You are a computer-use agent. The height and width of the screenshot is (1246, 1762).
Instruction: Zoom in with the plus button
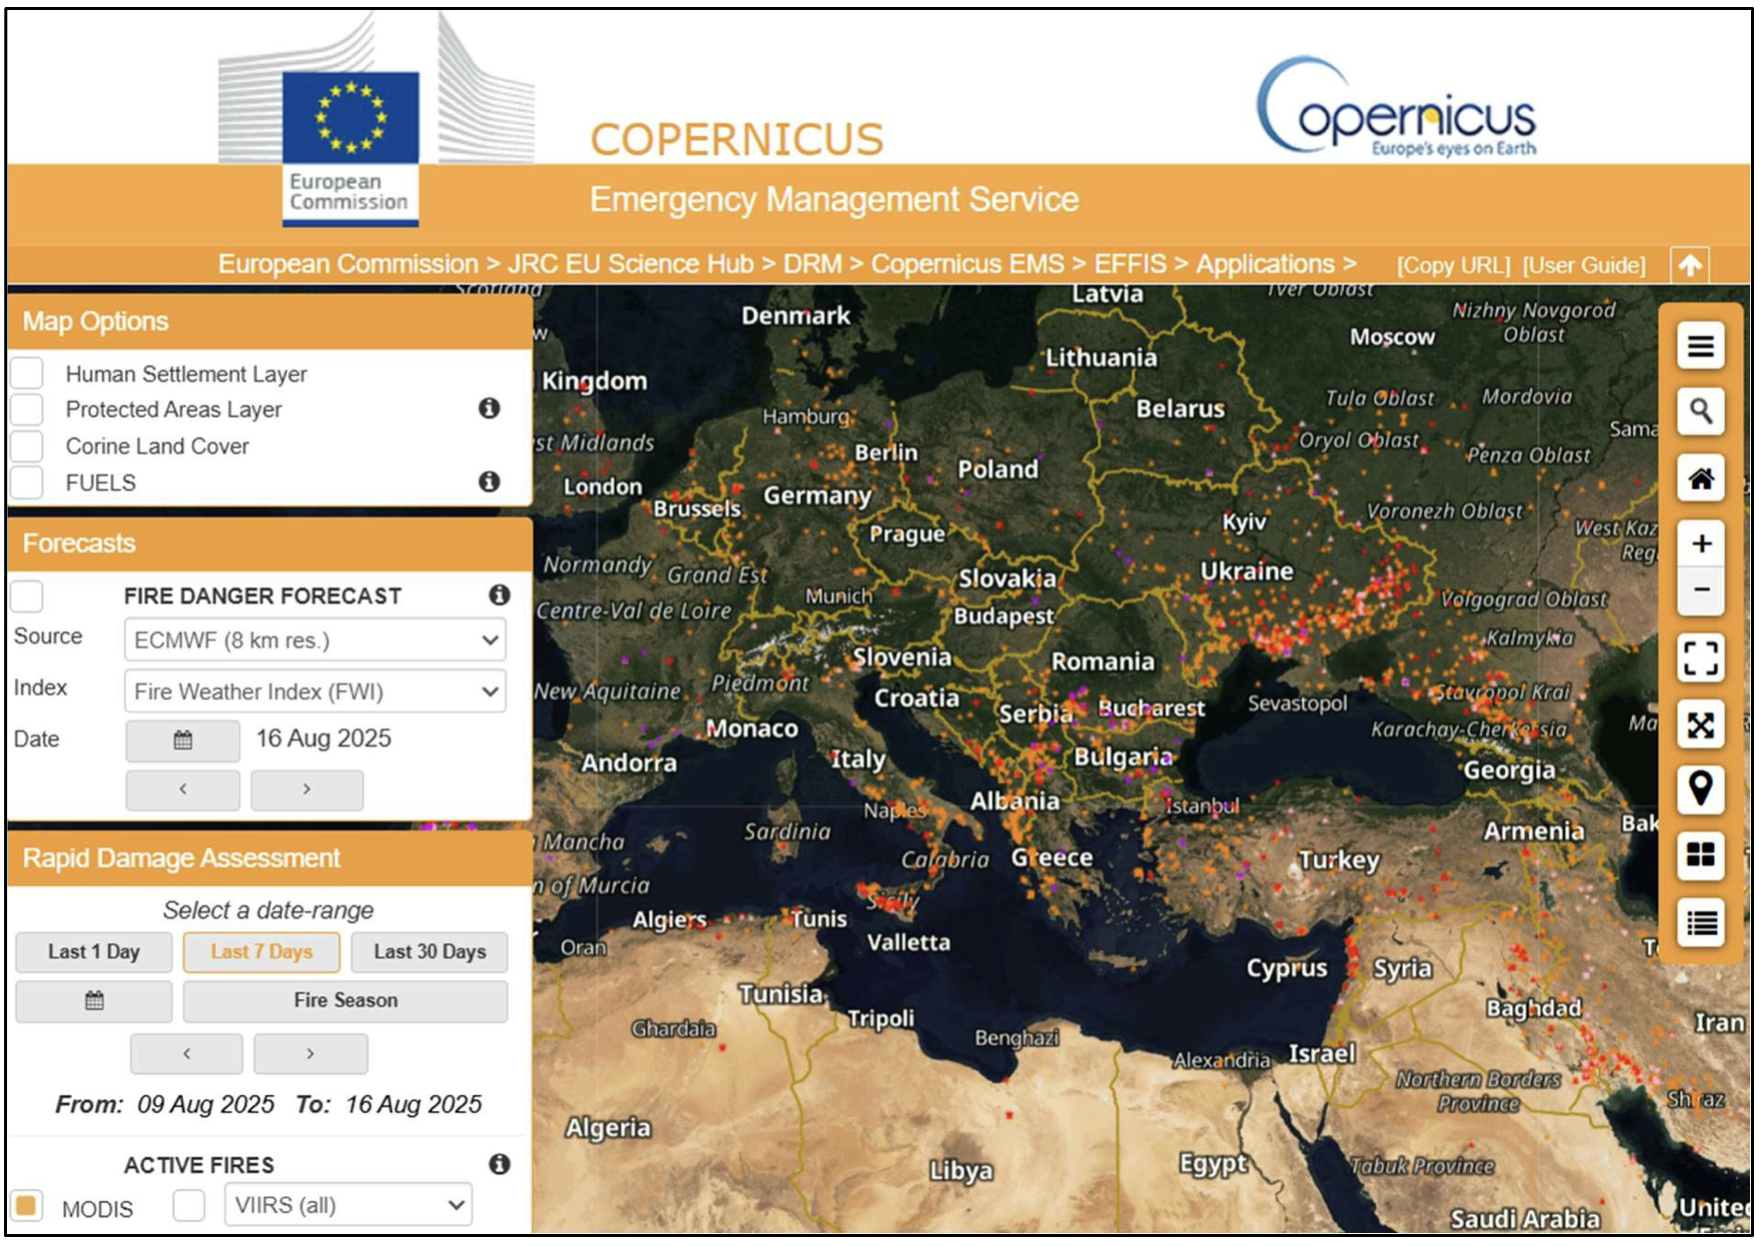1700,543
